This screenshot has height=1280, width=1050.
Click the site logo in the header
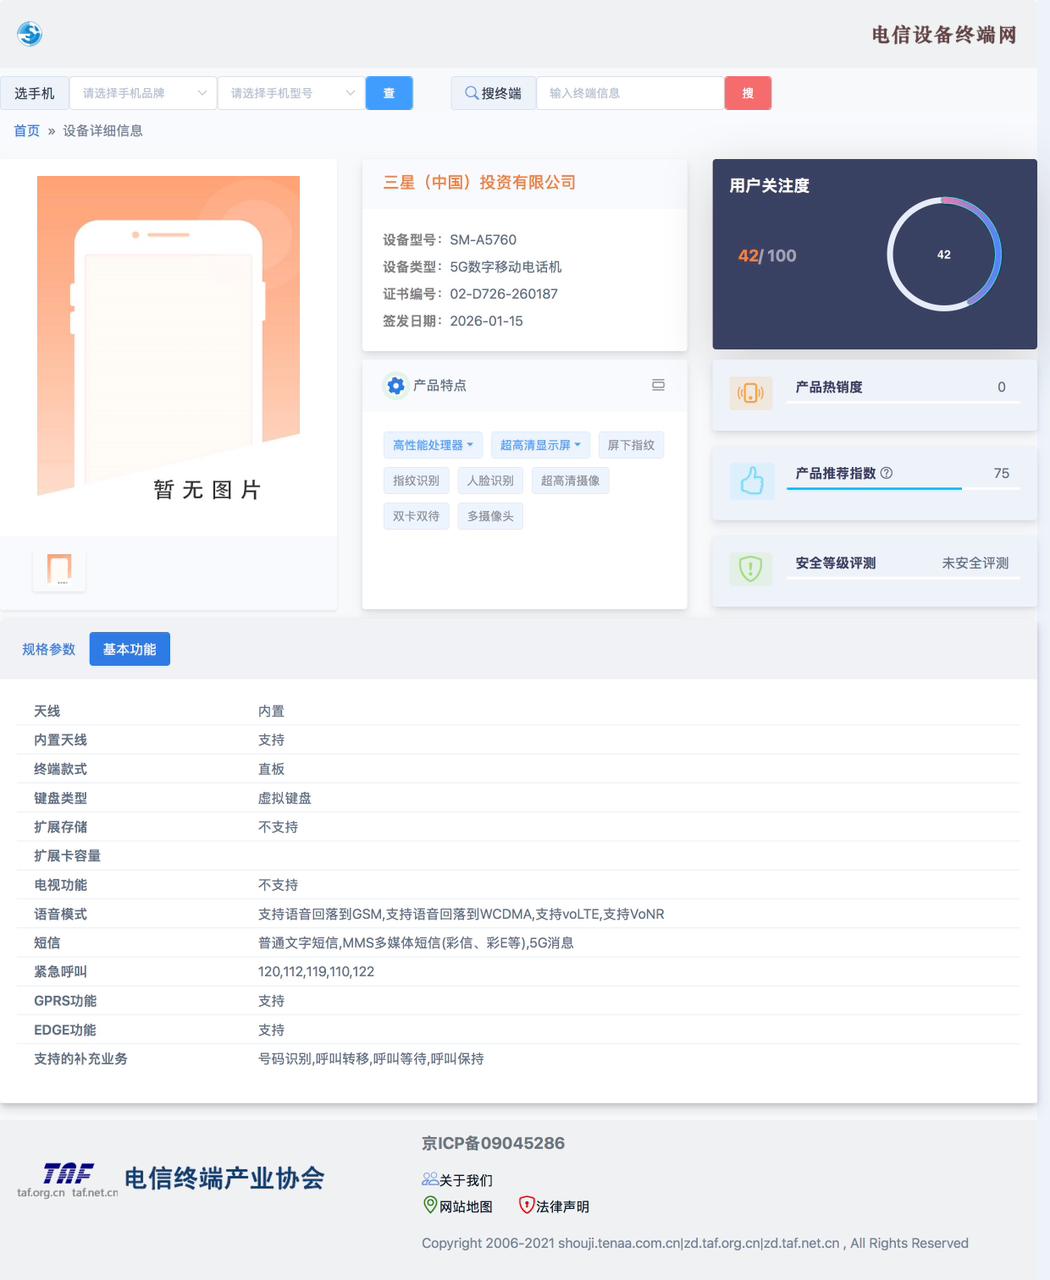tap(30, 34)
